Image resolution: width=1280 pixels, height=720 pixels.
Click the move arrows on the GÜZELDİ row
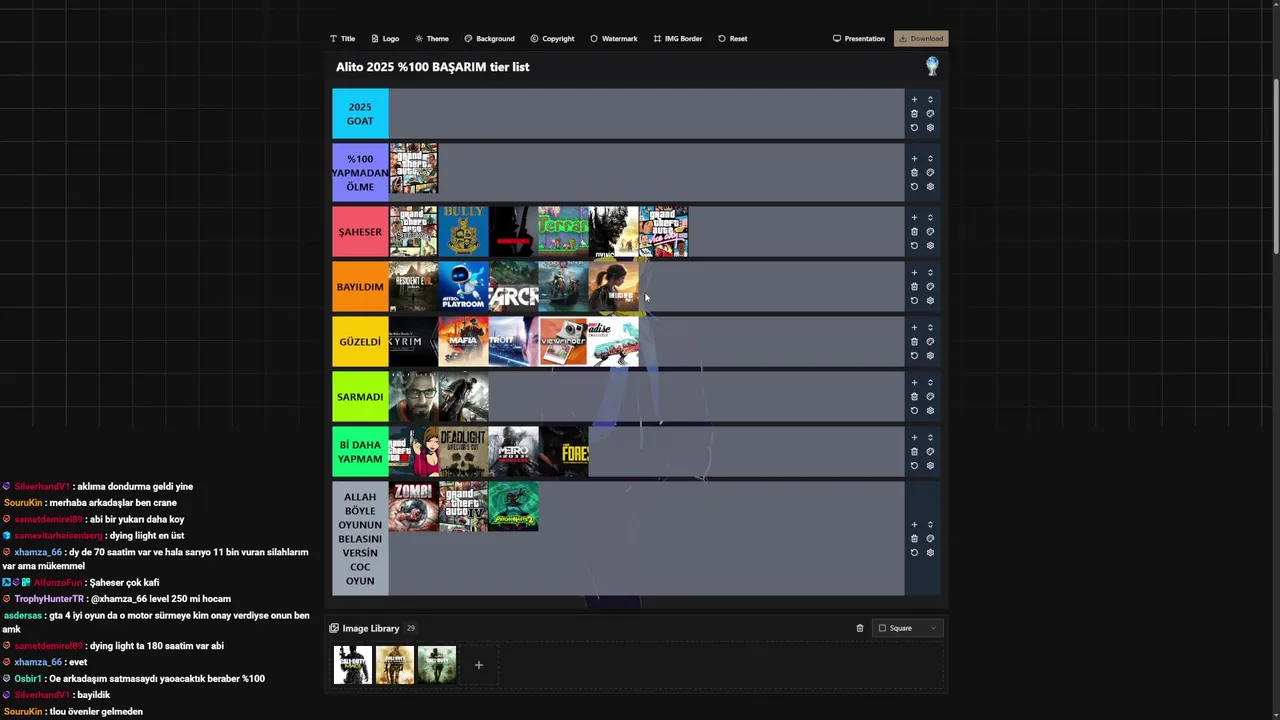point(930,328)
